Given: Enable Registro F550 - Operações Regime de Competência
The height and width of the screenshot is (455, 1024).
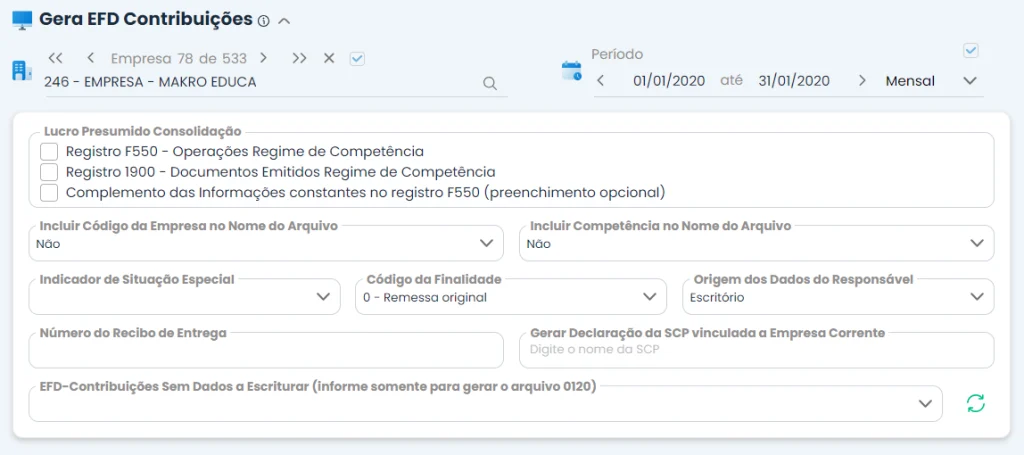Looking at the screenshot, I should point(49,151).
